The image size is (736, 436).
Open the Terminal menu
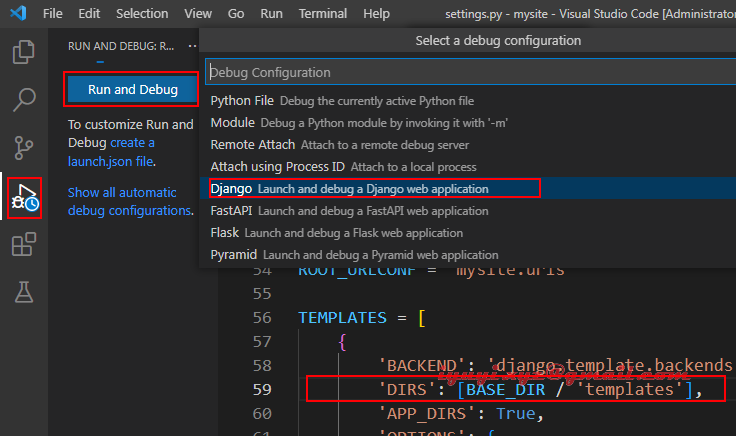pos(323,15)
